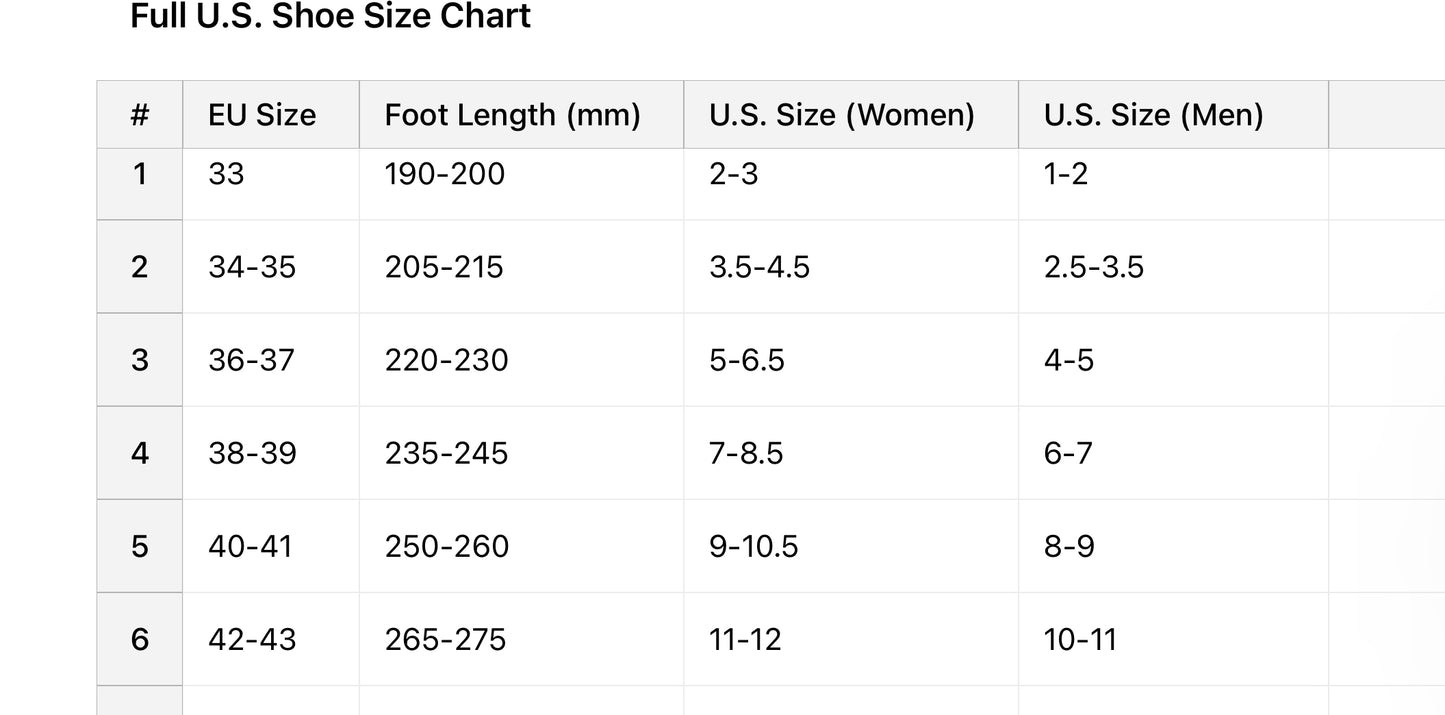Click the 265-275 foot length cell
This screenshot has height=715, width=1445.
point(521,639)
